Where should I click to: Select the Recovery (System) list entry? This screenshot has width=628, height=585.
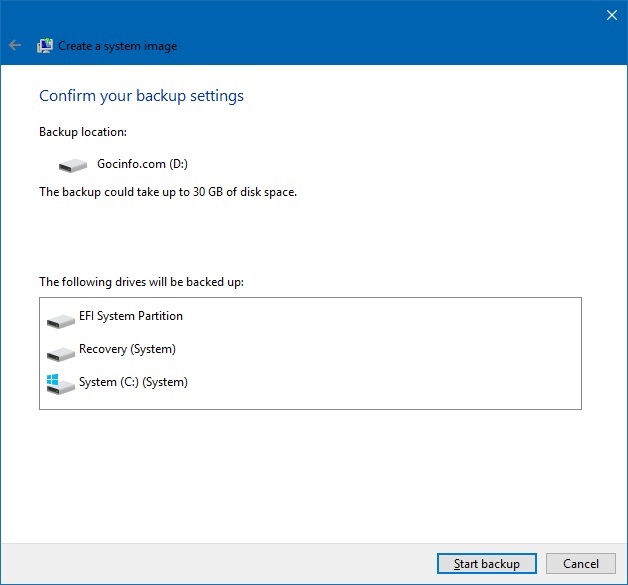pos(127,349)
